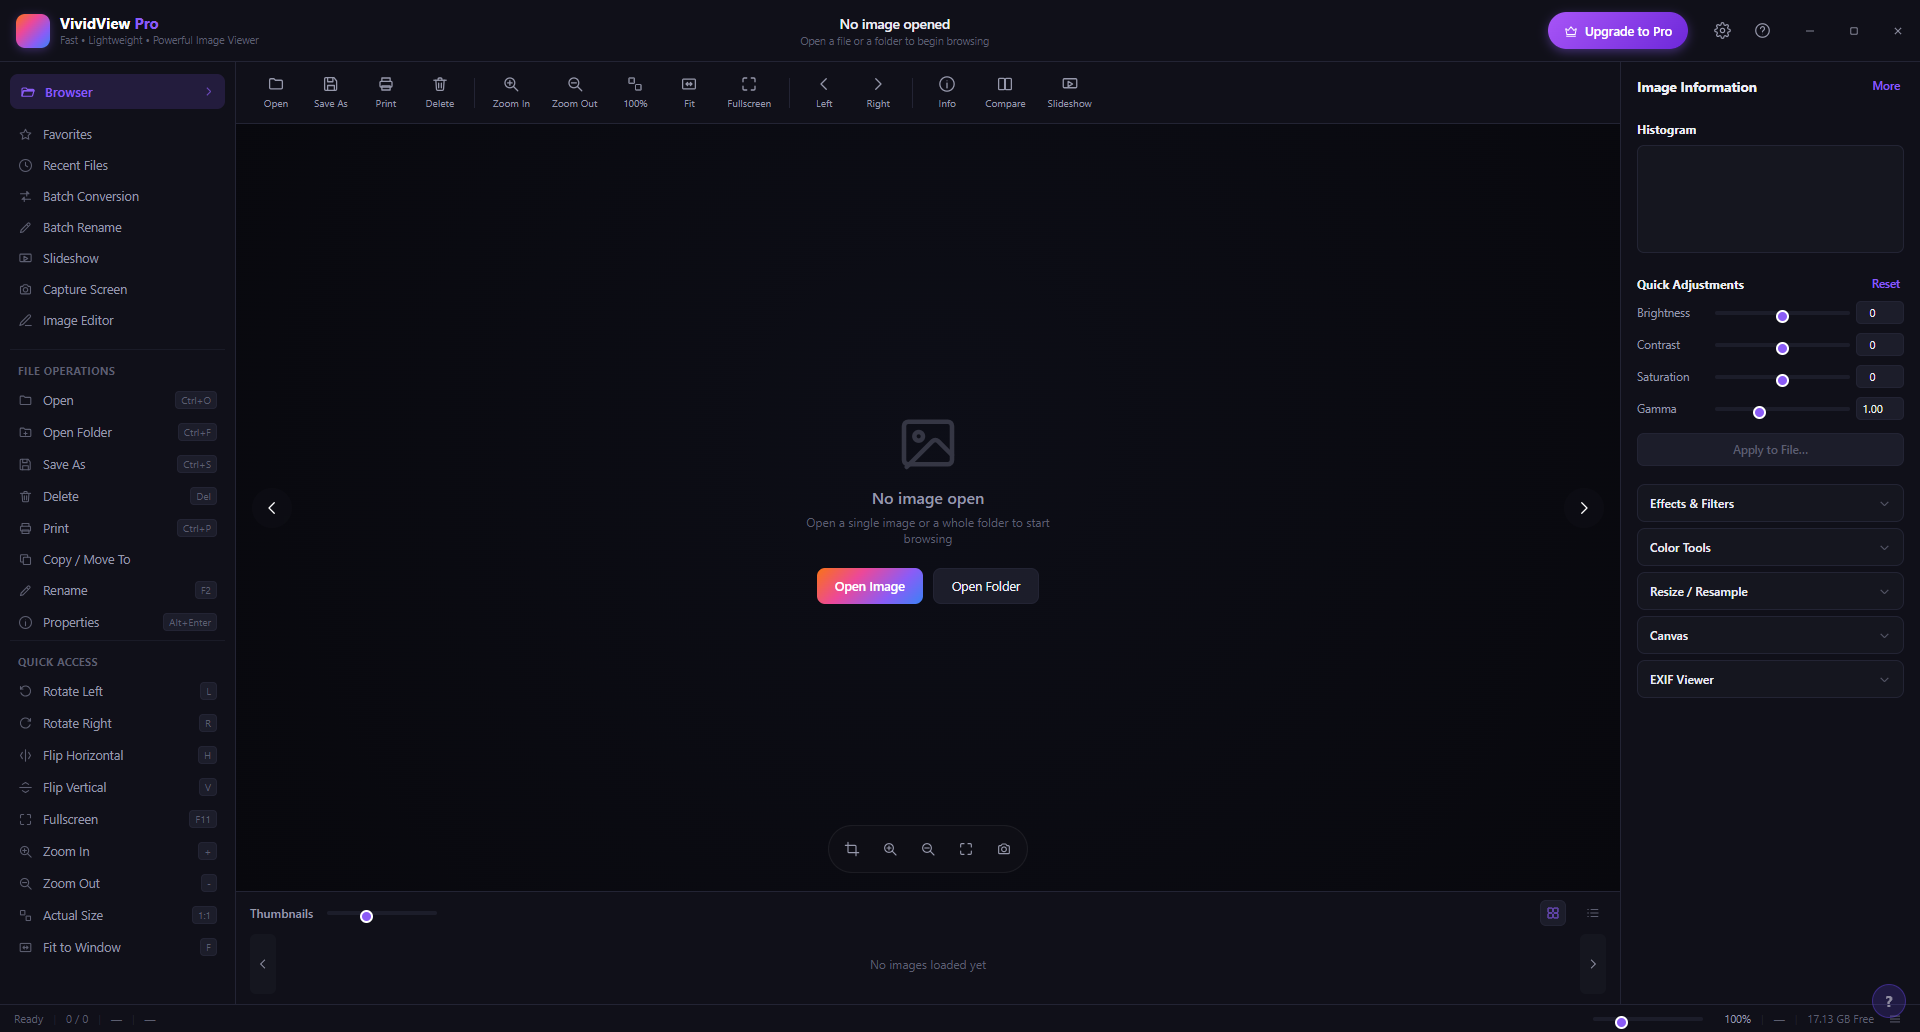
Task: Go to next image with right viewer arrow
Action: click(1584, 508)
